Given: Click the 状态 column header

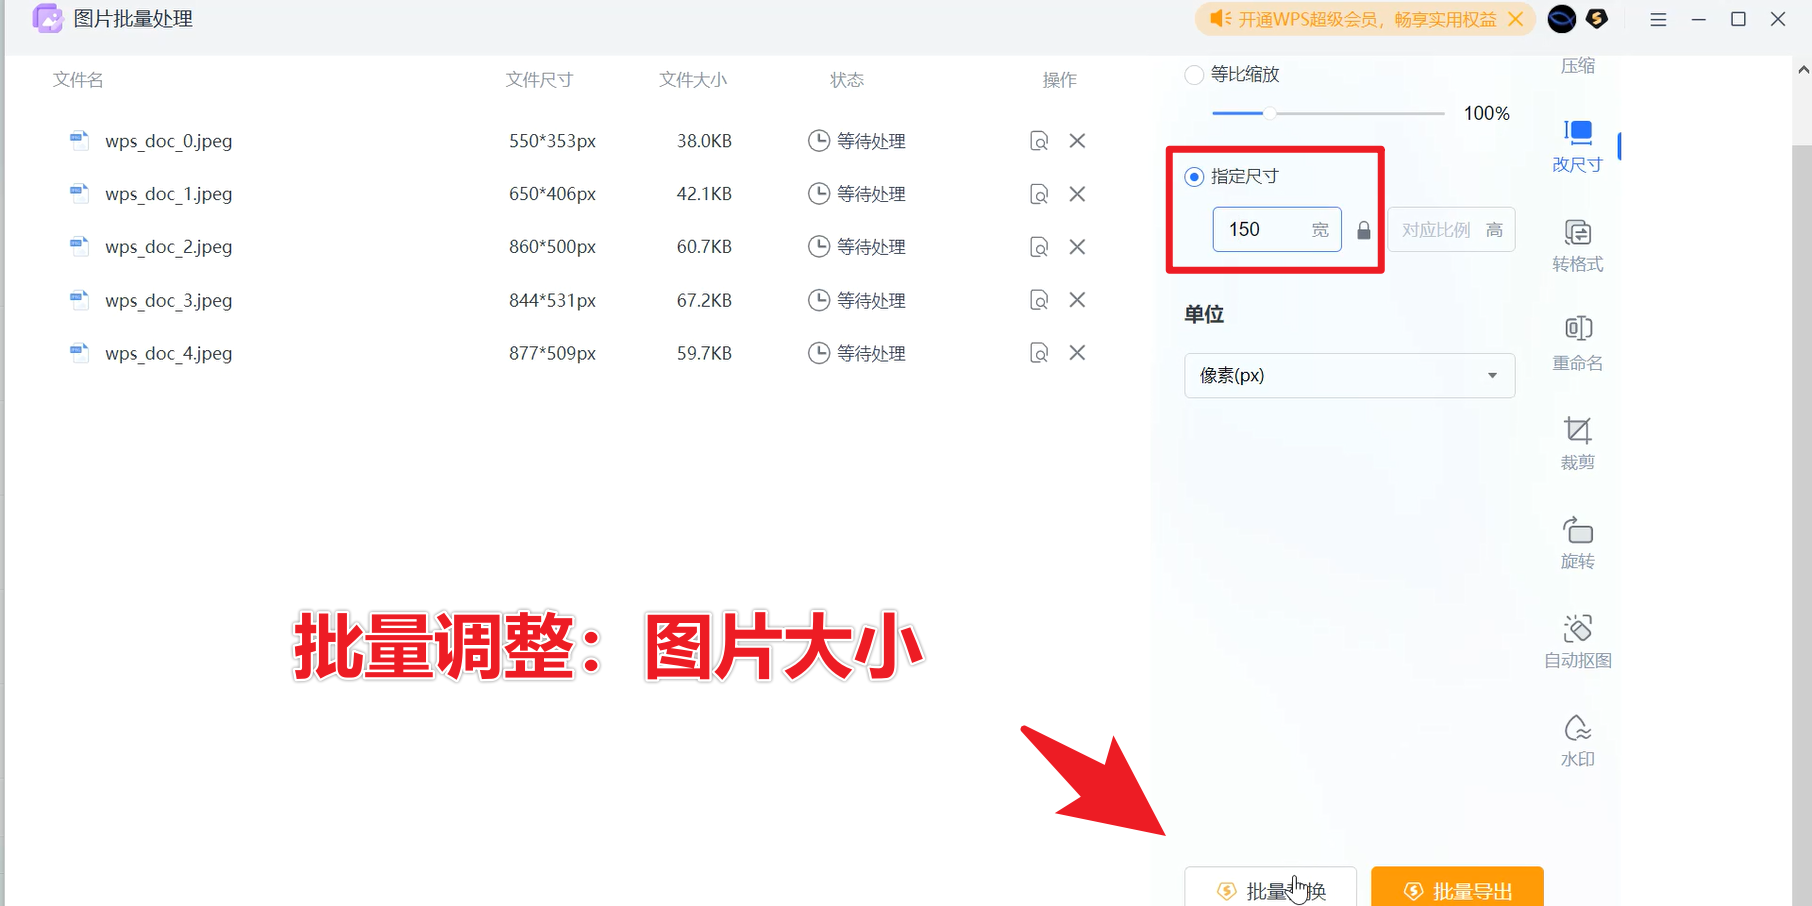Looking at the screenshot, I should click(x=847, y=80).
